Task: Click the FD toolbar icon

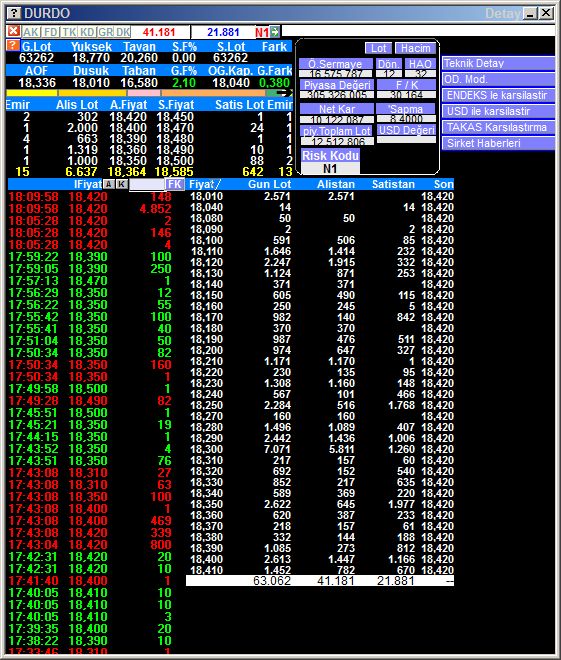Action: coord(51,32)
